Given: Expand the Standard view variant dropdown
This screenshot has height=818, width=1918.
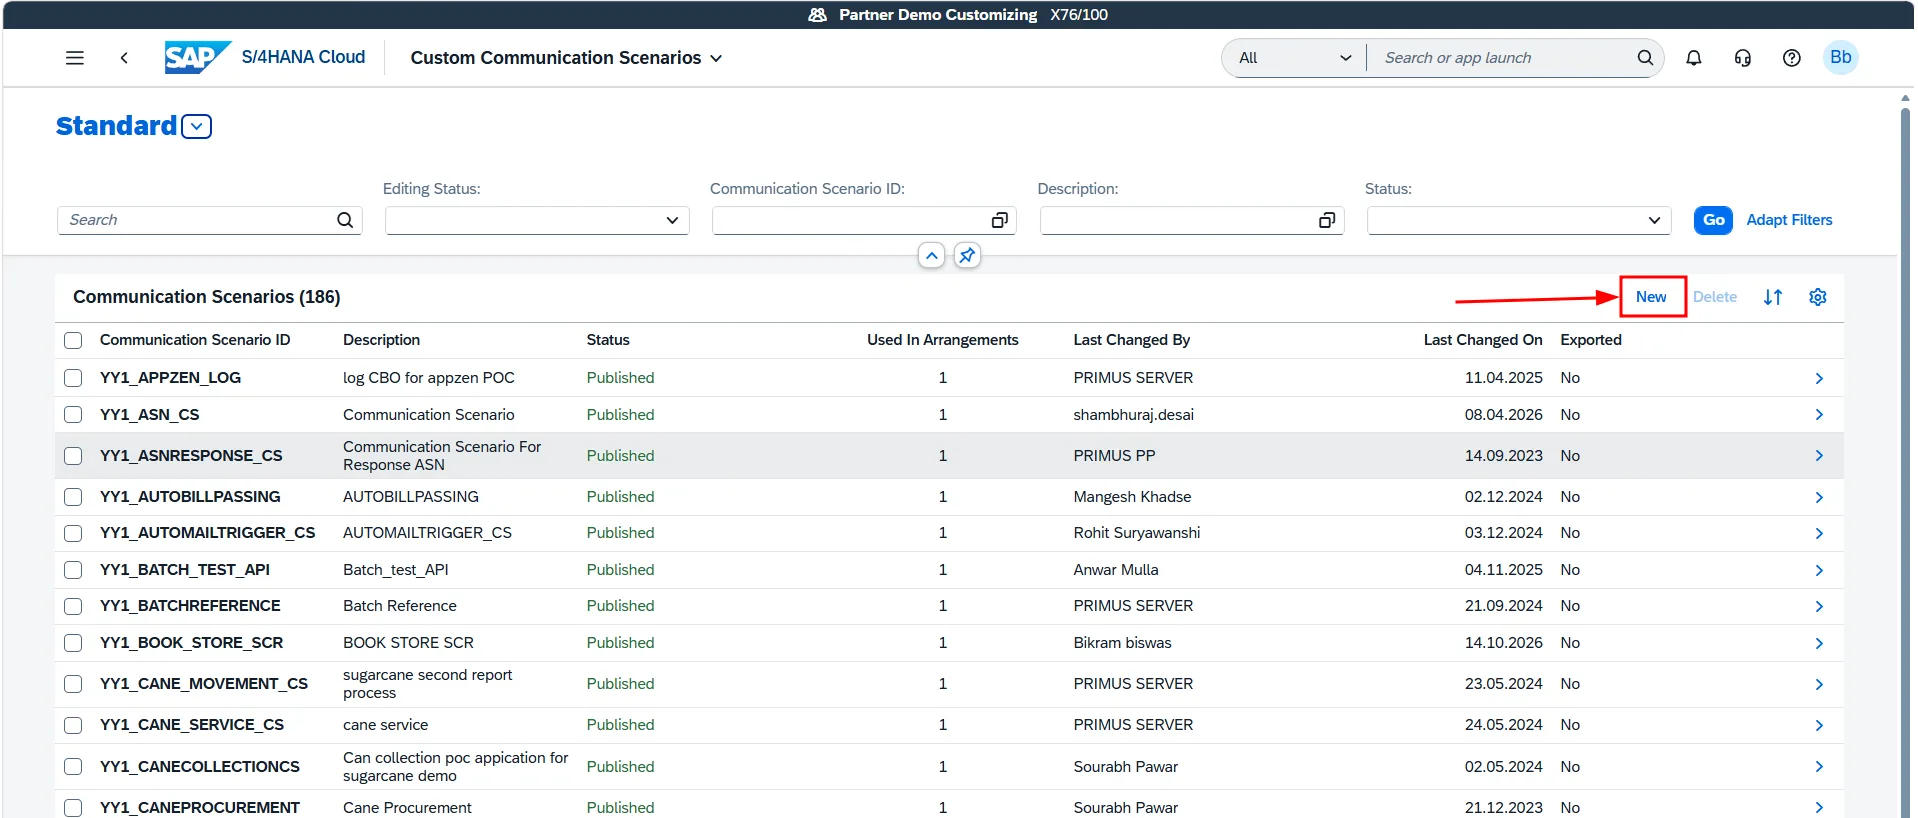Looking at the screenshot, I should coord(197,127).
